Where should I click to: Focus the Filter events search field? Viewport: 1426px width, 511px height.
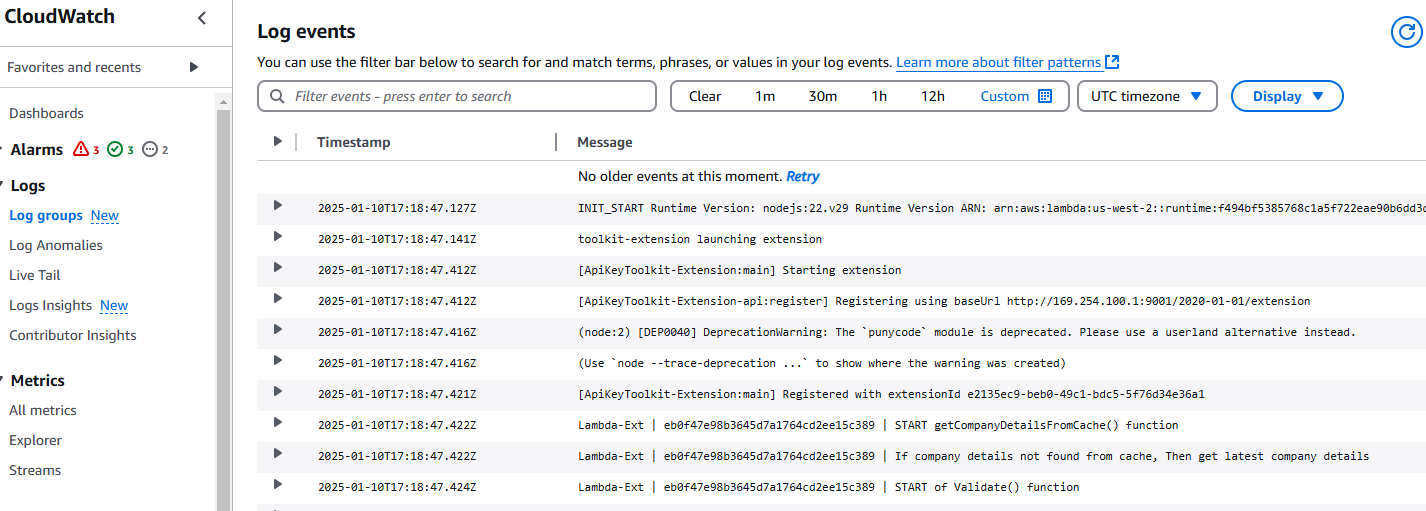[457, 96]
